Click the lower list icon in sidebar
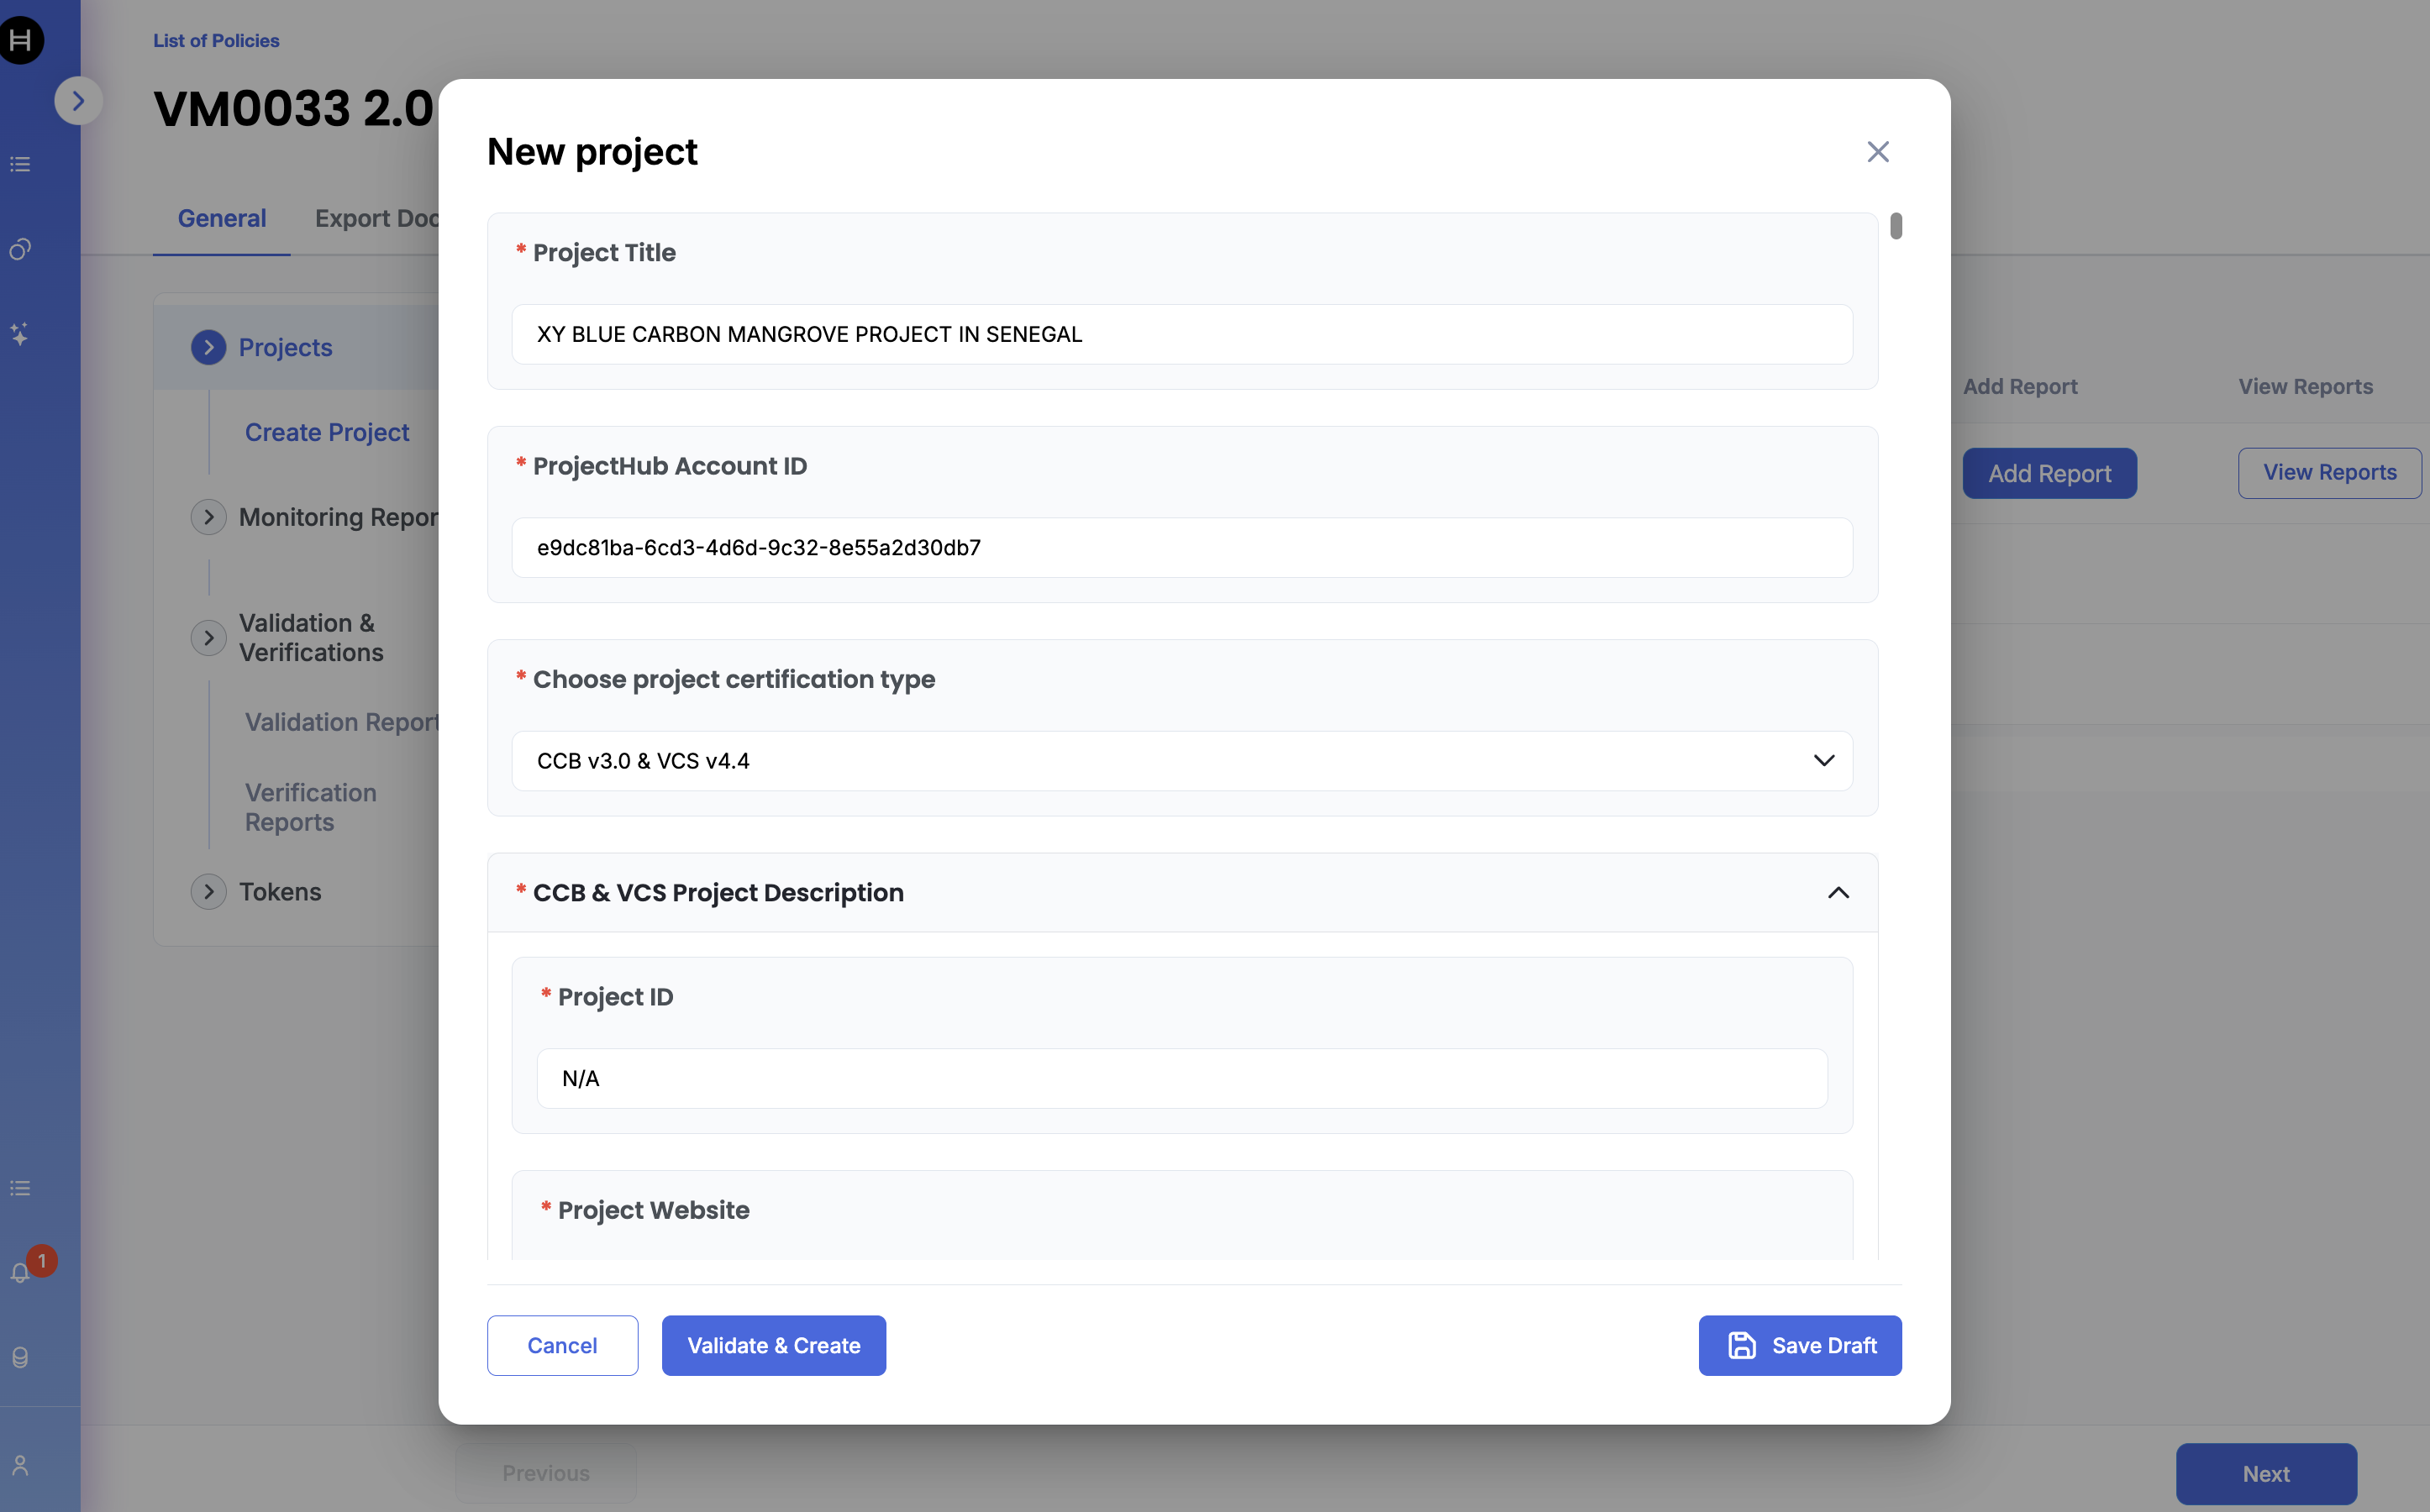Image resolution: width=2430 pixels, height=1512 pixels. coord(20,1188)
